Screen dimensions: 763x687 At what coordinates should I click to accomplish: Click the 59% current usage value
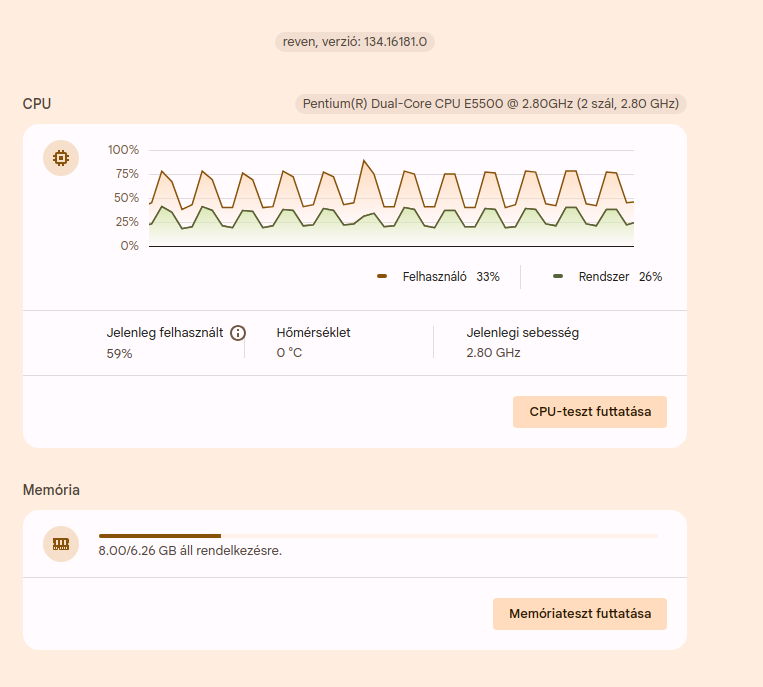click(119, 354)
